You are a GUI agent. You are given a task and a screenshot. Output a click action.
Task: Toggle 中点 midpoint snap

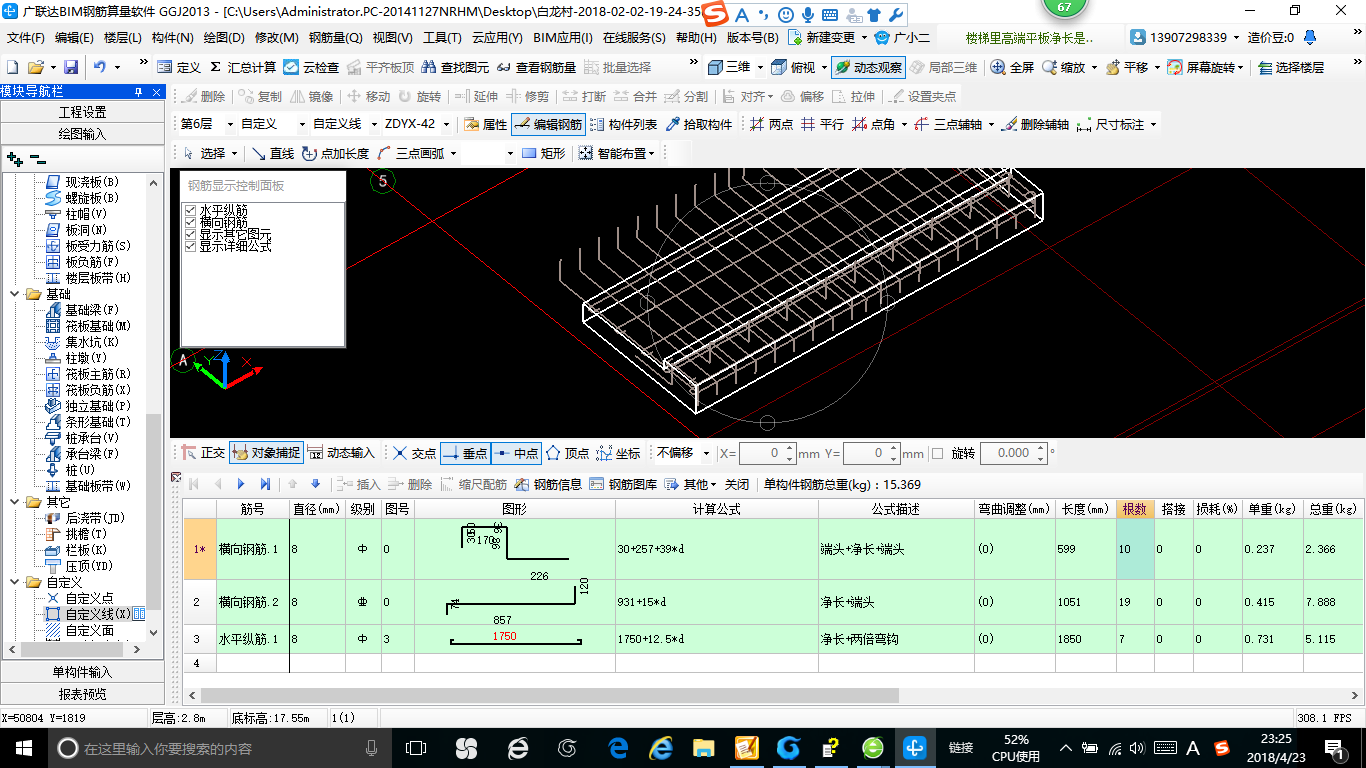(515, 452)
